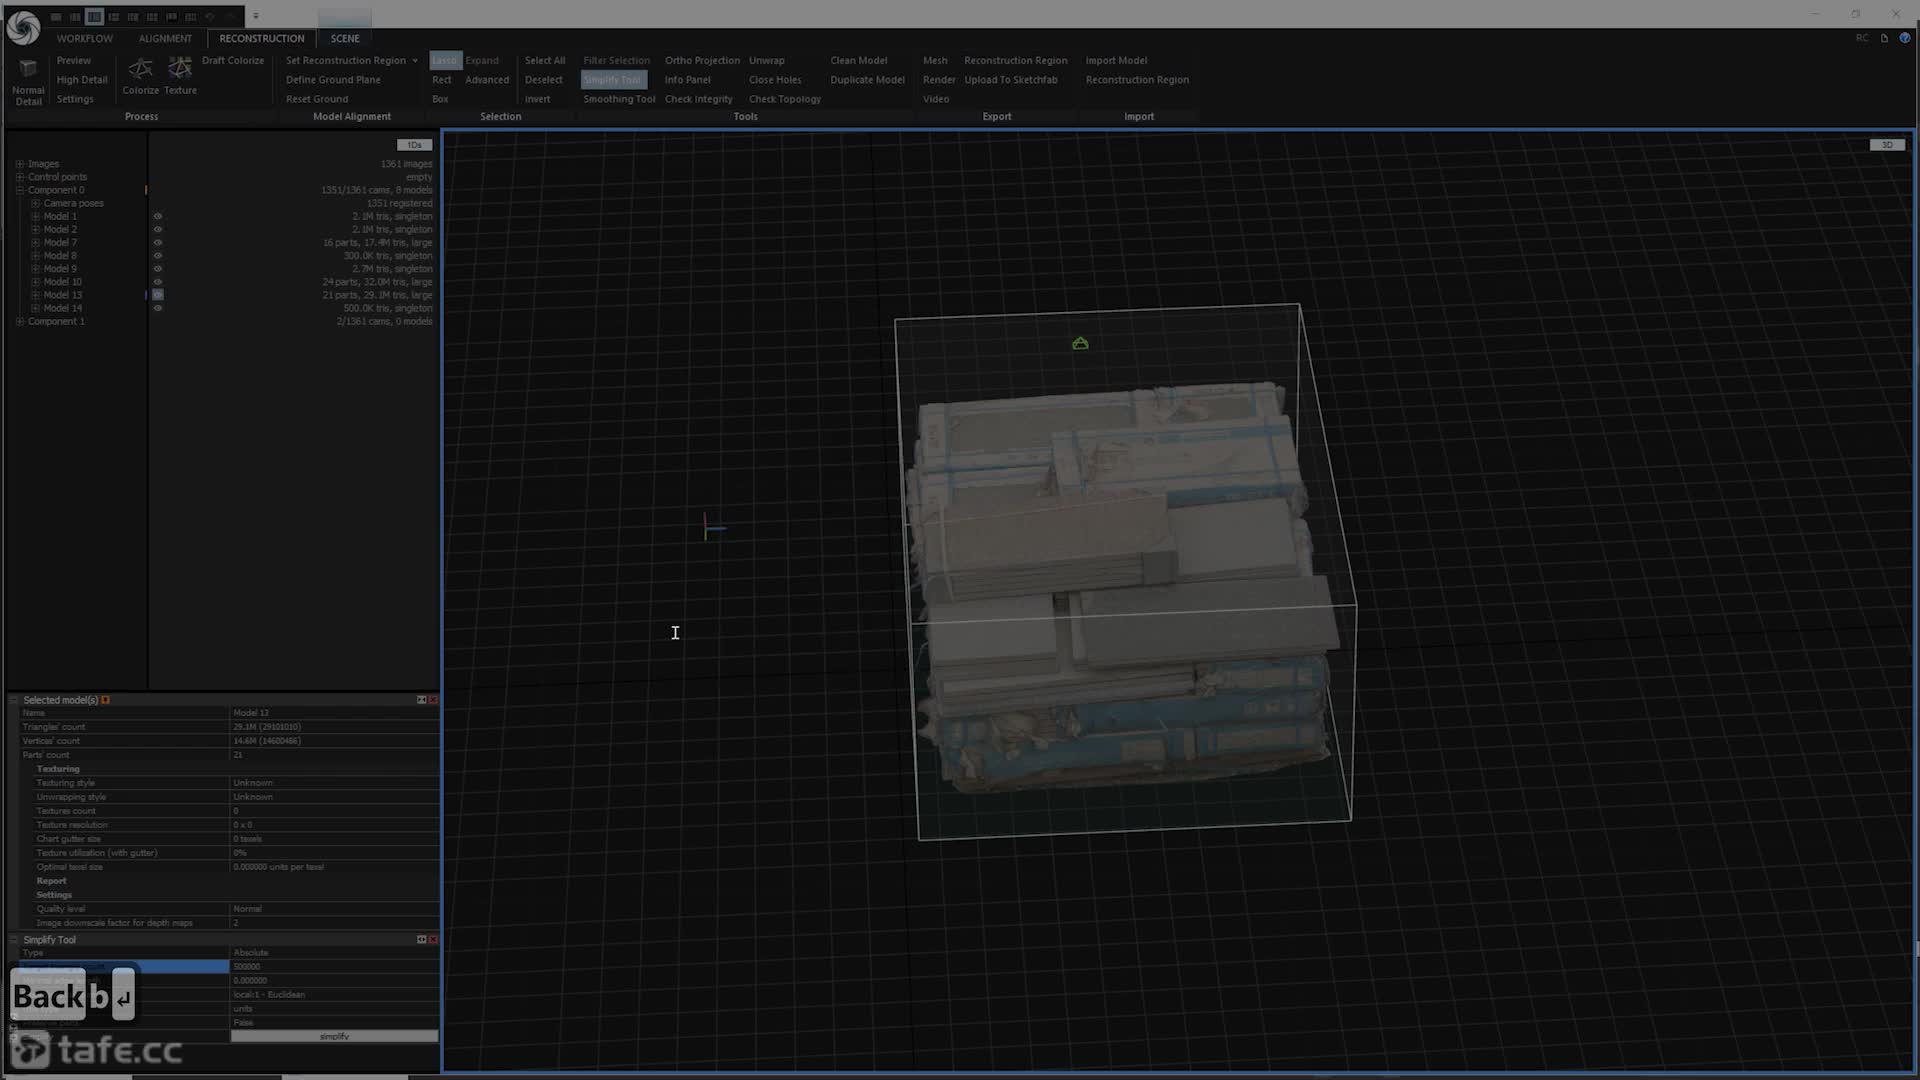Toggle visibility eye for Model 8
This screenshot has width=1920, height=1080.
157,255
